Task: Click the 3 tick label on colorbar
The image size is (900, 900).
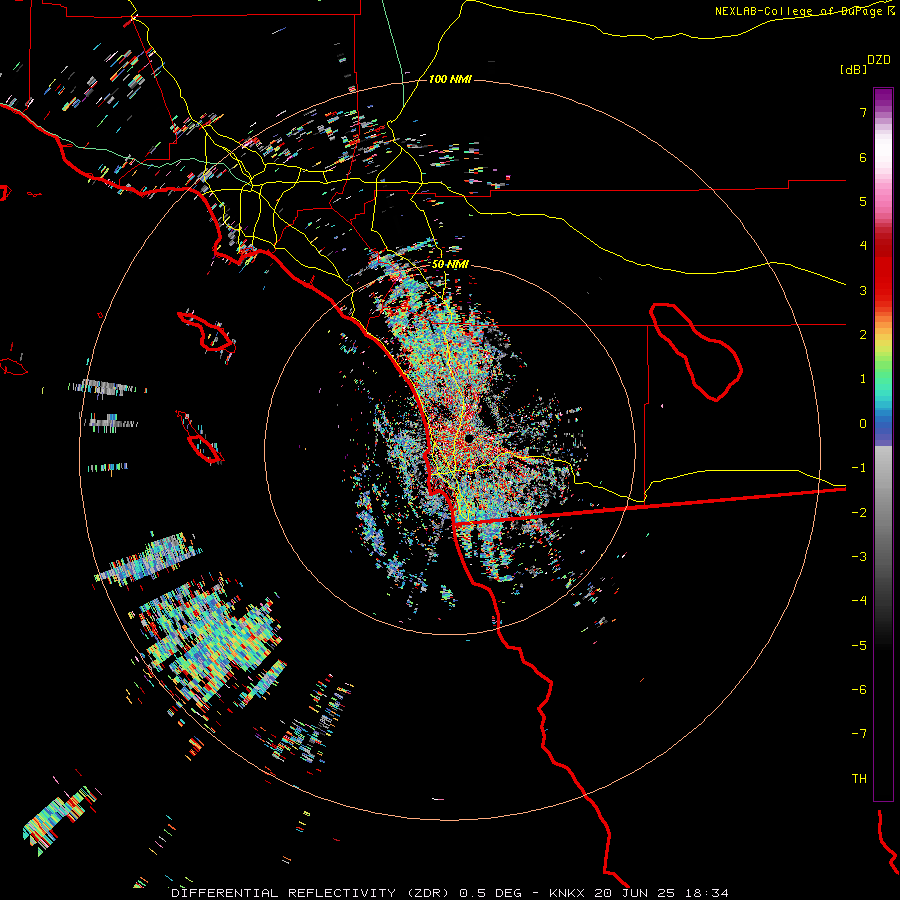Action: (863, 290)
